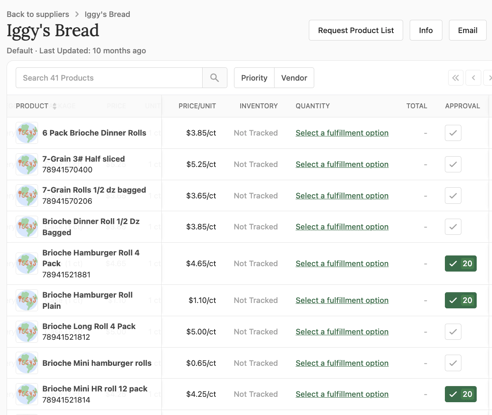Select fulfillment option for Brioche Hamburger Roll 4 Pack
Image resolution: width=492 pixels, height=415 pixels.
[x=342, y=263]
